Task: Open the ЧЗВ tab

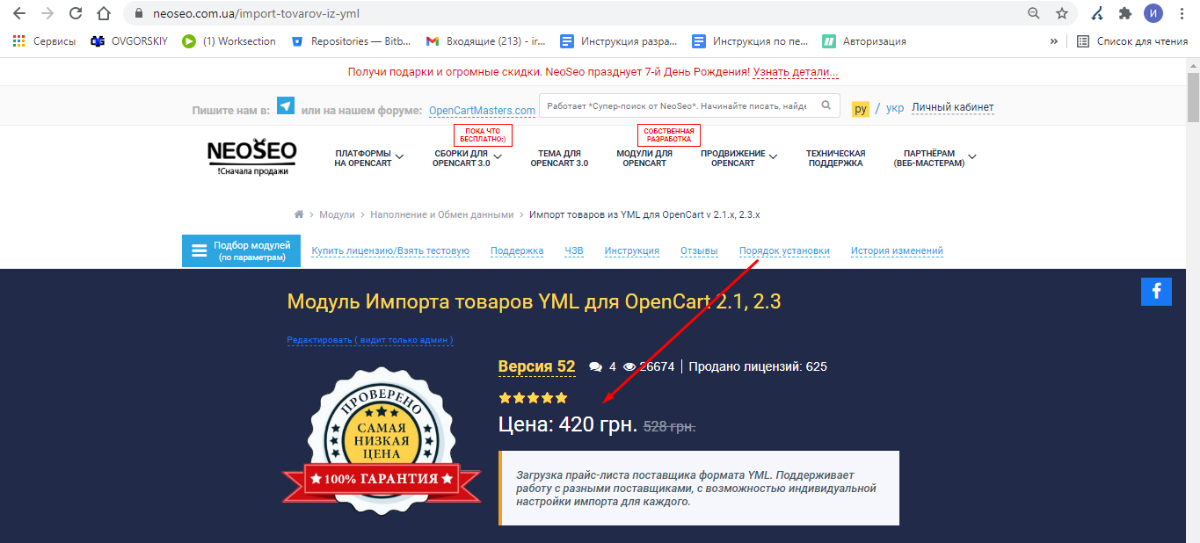Action: pos(574,251)
